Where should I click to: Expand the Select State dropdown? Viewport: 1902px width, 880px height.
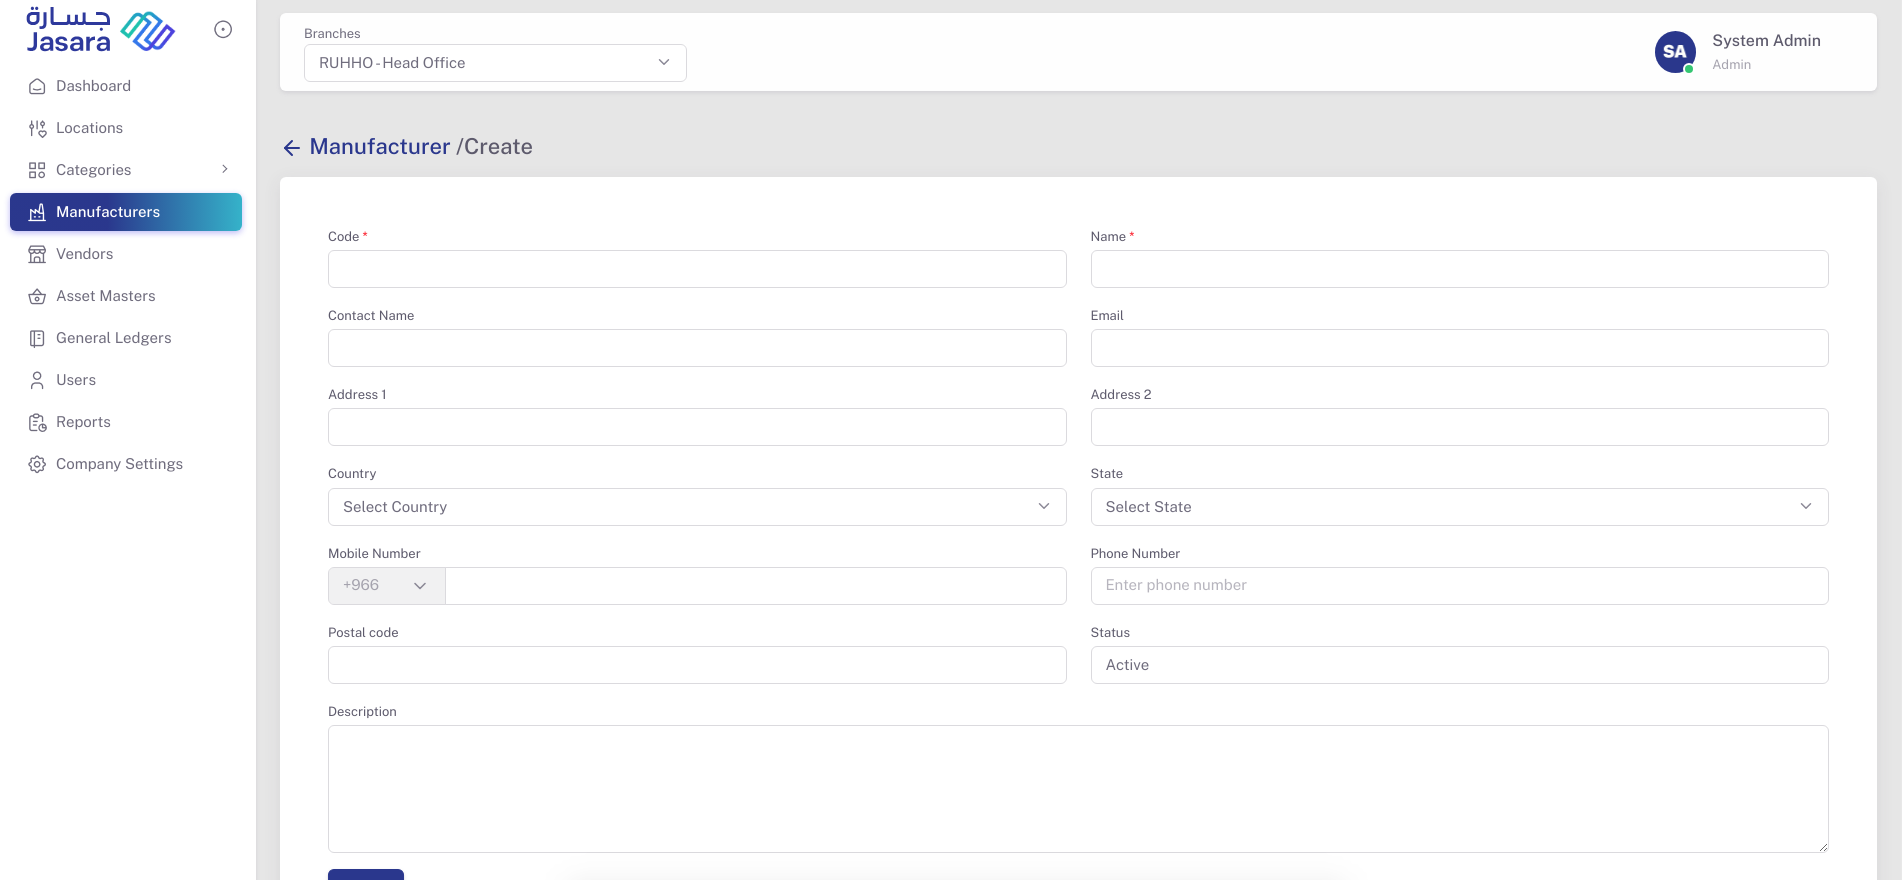click(1458, 507)
